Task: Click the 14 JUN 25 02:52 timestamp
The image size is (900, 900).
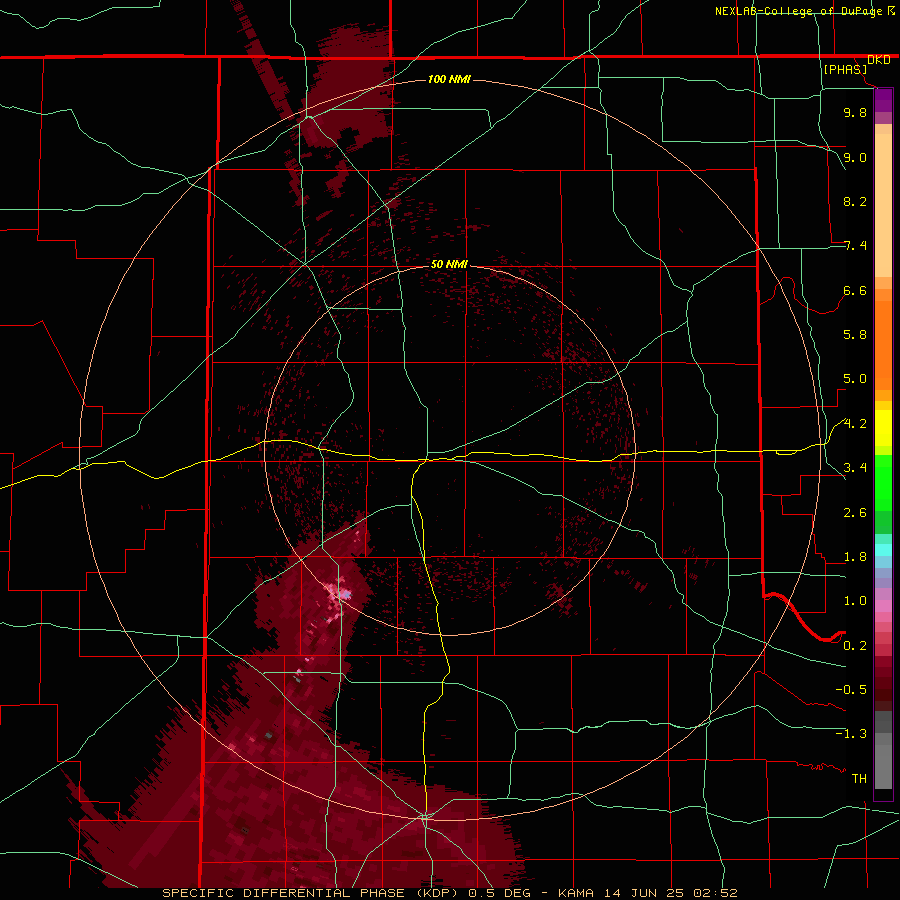Action: tap(670, 893)
